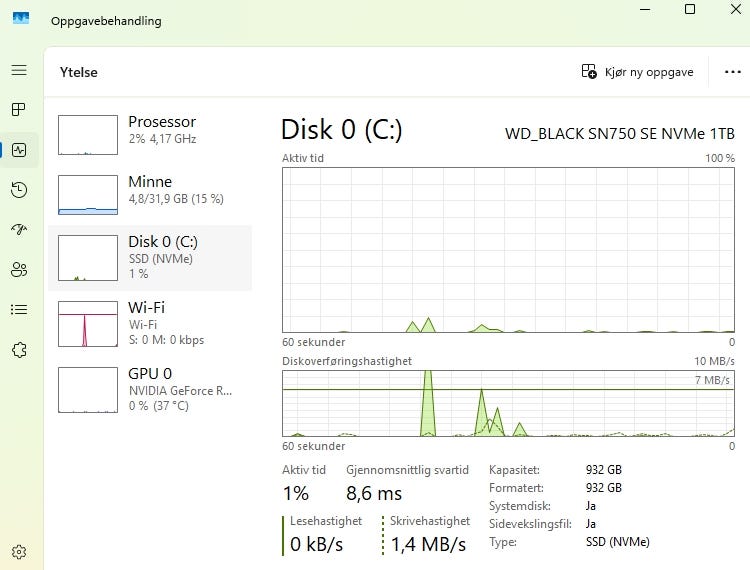The image size is (750, 570).
Task: Open the Services puzzle icon
Action: pyautogui.click(x=19, y=350)
